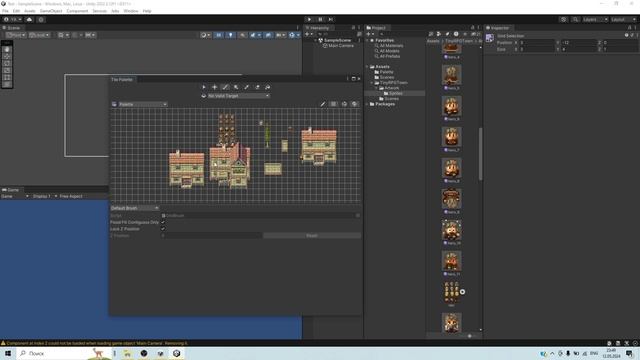
Task: Toggle the Lock Z Position checkbox
Action: [x=163, y=229]
